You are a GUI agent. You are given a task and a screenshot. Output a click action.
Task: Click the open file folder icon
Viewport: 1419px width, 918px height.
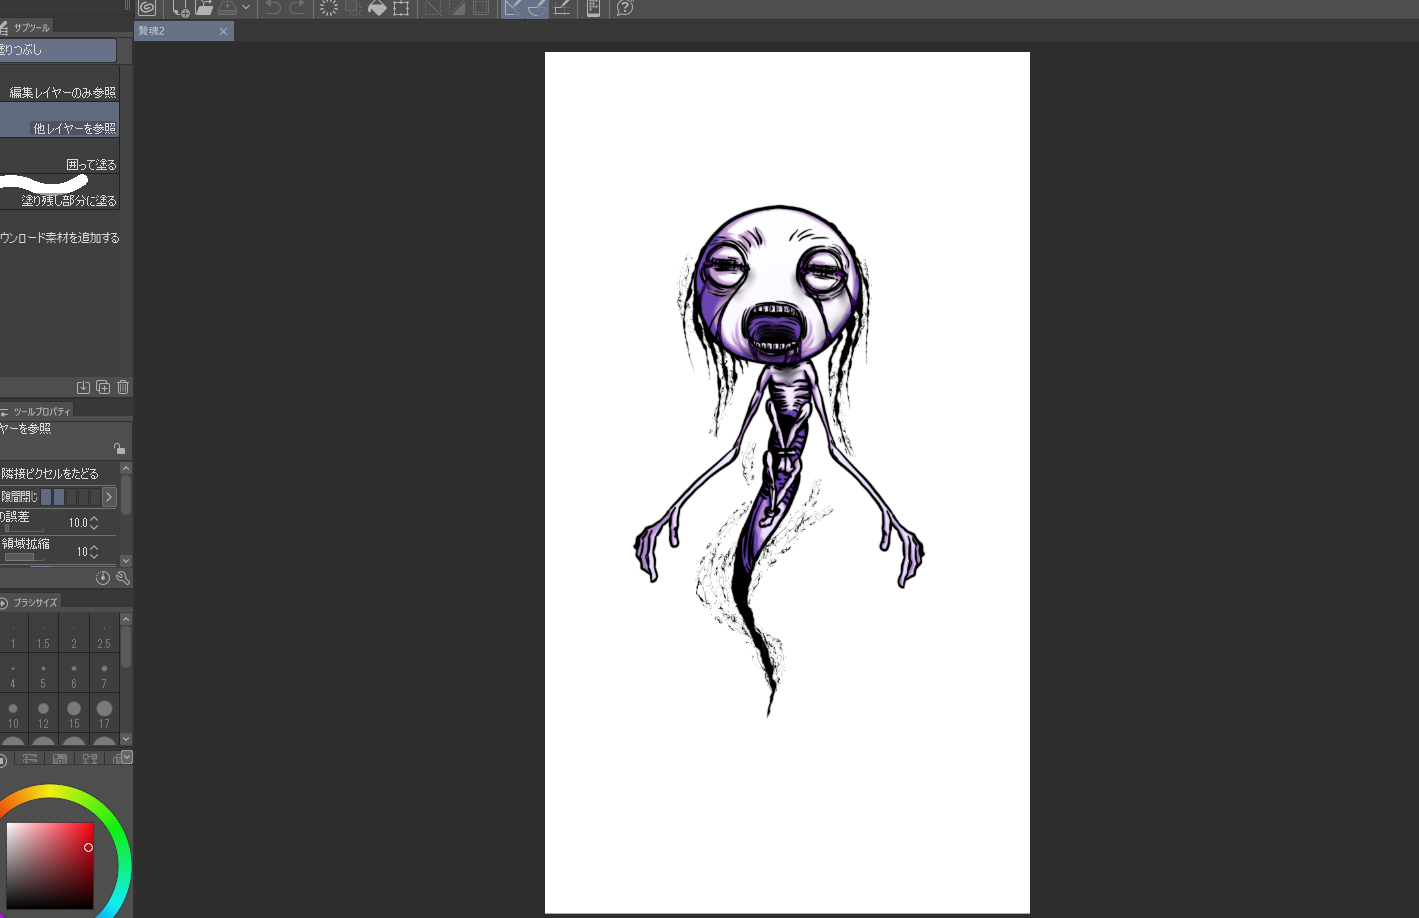[x=204, y=8]
